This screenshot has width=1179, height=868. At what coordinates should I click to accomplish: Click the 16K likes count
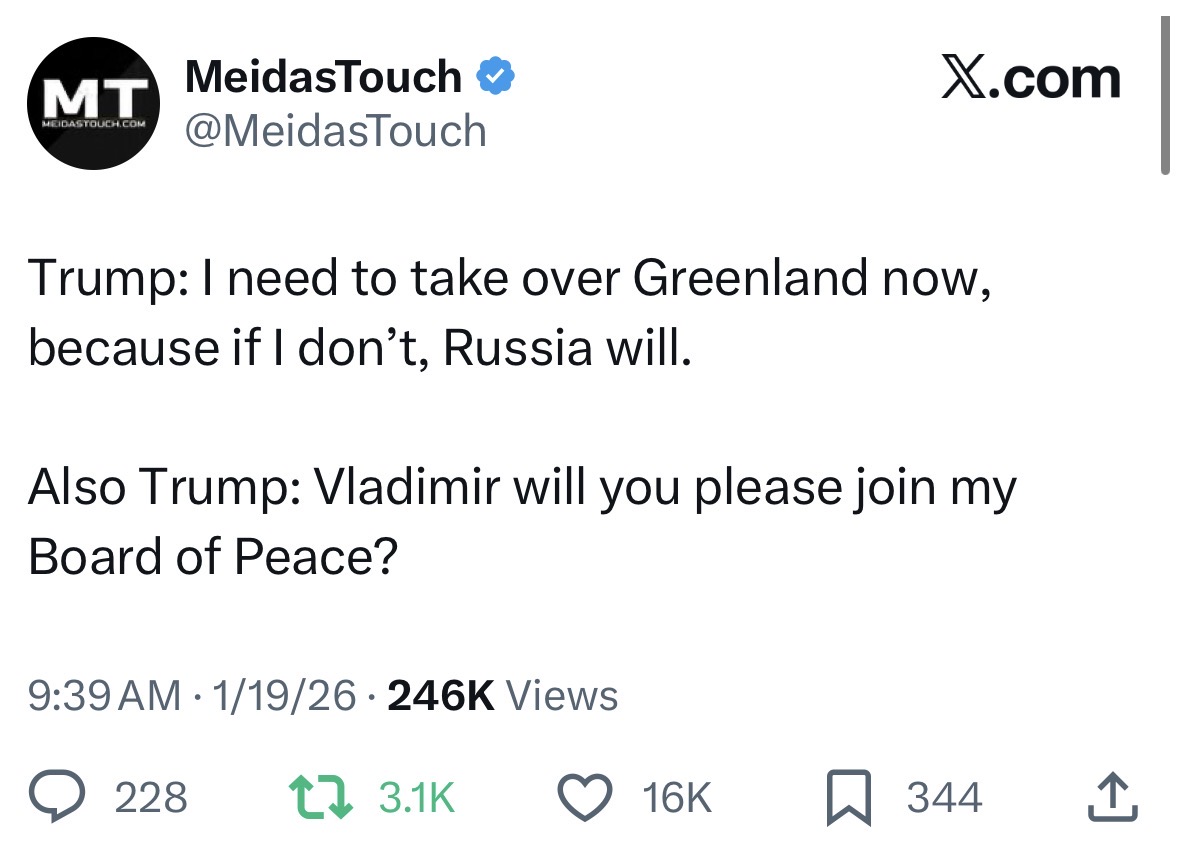point(676,797)
